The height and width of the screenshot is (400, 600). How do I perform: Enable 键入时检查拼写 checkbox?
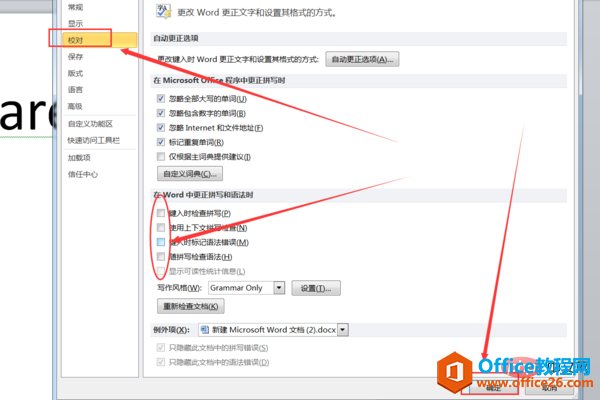click(x=161, y=213)
